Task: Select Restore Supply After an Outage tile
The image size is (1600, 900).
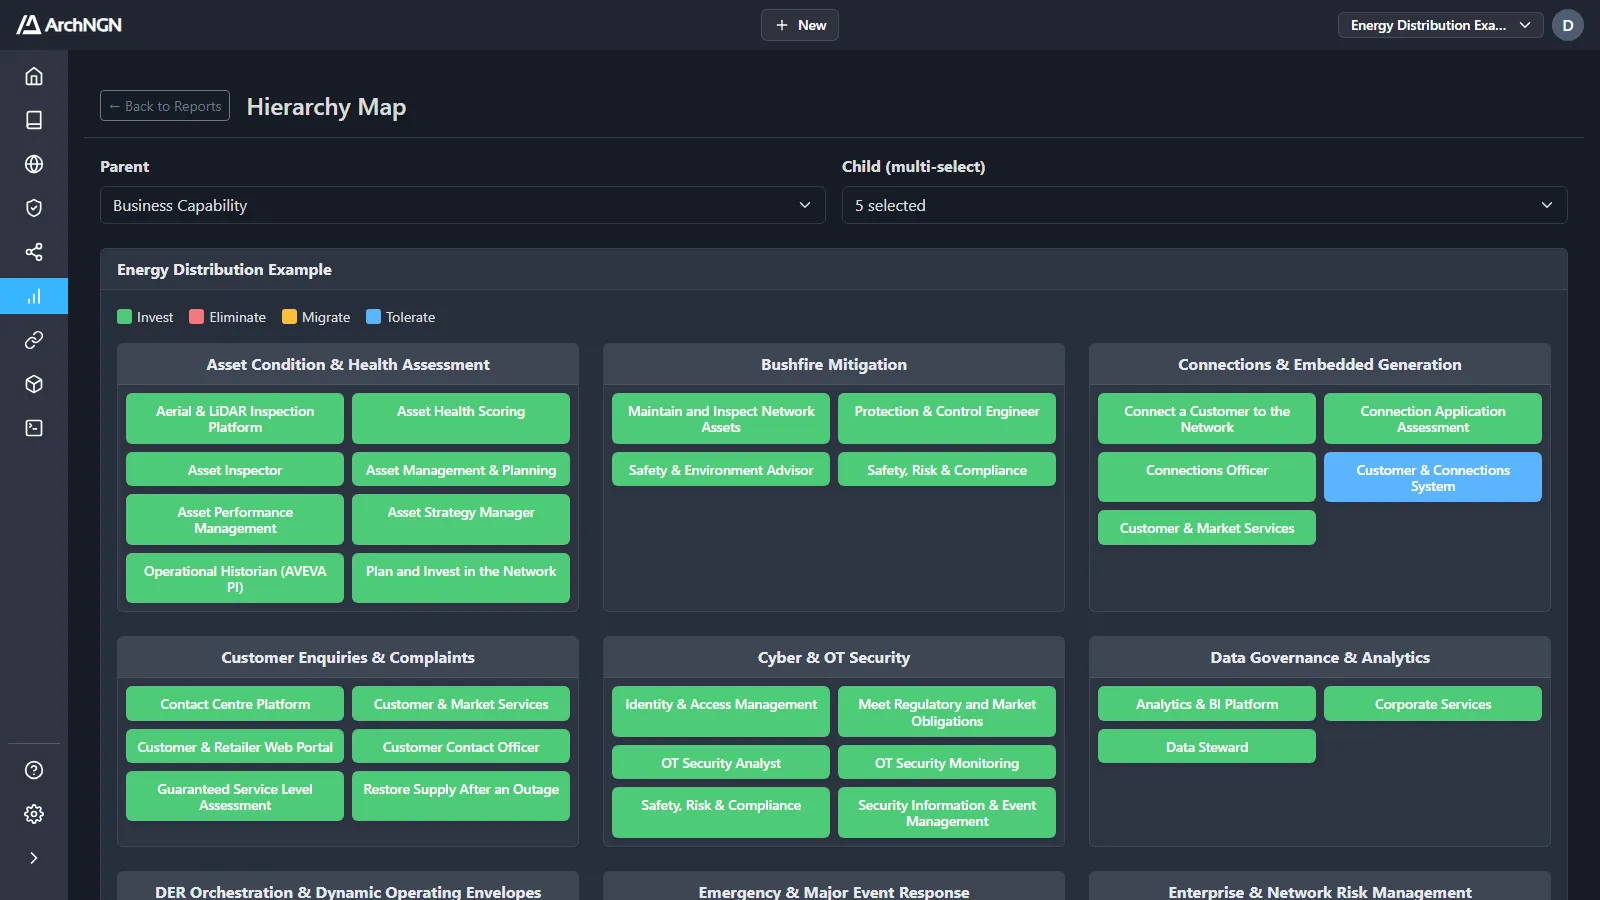Action: point(461,797)
